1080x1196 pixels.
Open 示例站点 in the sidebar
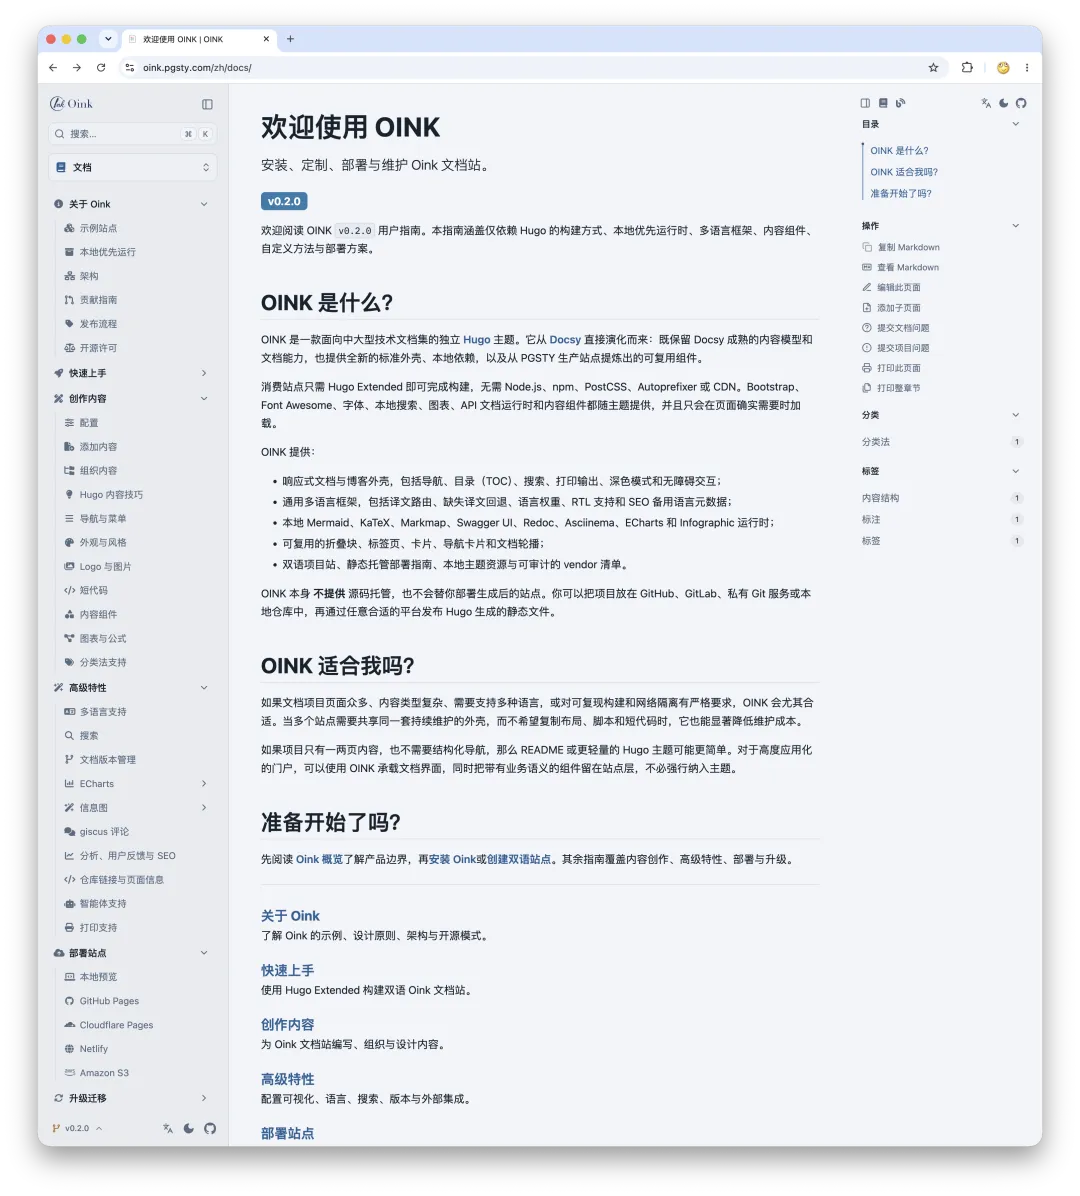pos(98,228)
